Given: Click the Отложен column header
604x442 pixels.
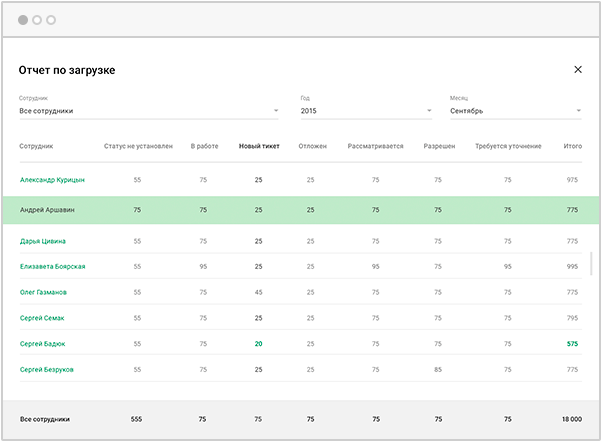Looking at the screenshot, I should pos(312,146).
